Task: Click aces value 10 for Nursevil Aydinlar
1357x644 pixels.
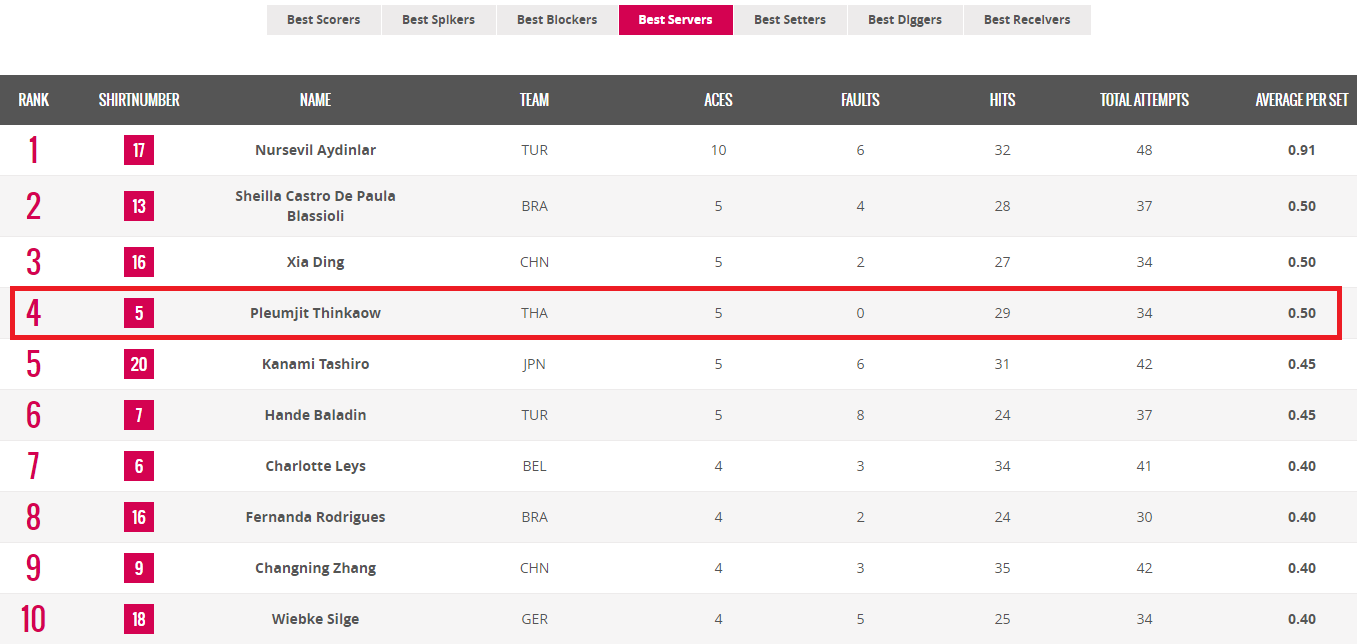Action: coord(718,150)
